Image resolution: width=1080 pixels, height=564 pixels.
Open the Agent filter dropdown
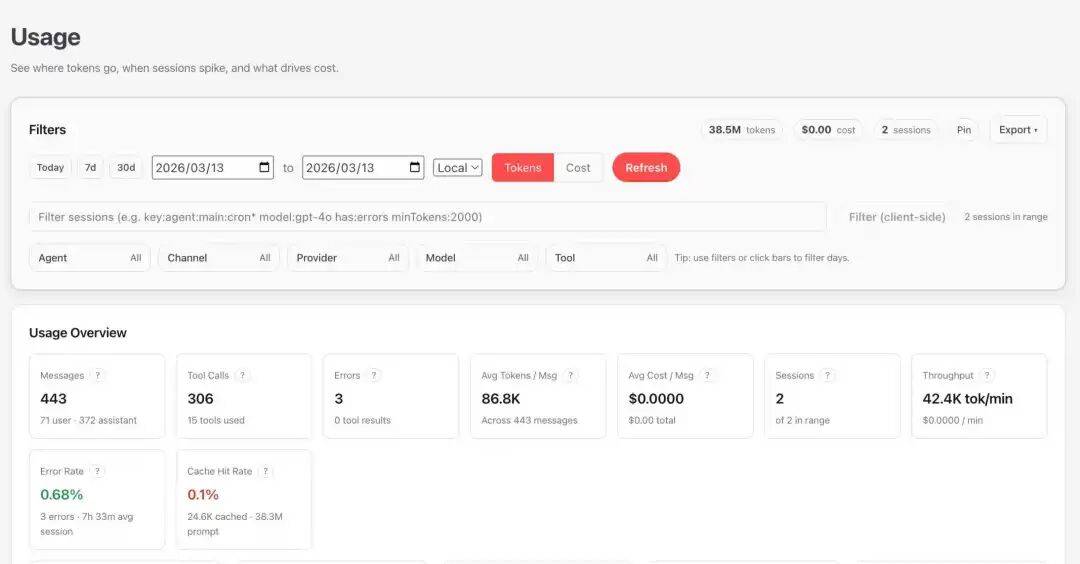click(90, 258)
